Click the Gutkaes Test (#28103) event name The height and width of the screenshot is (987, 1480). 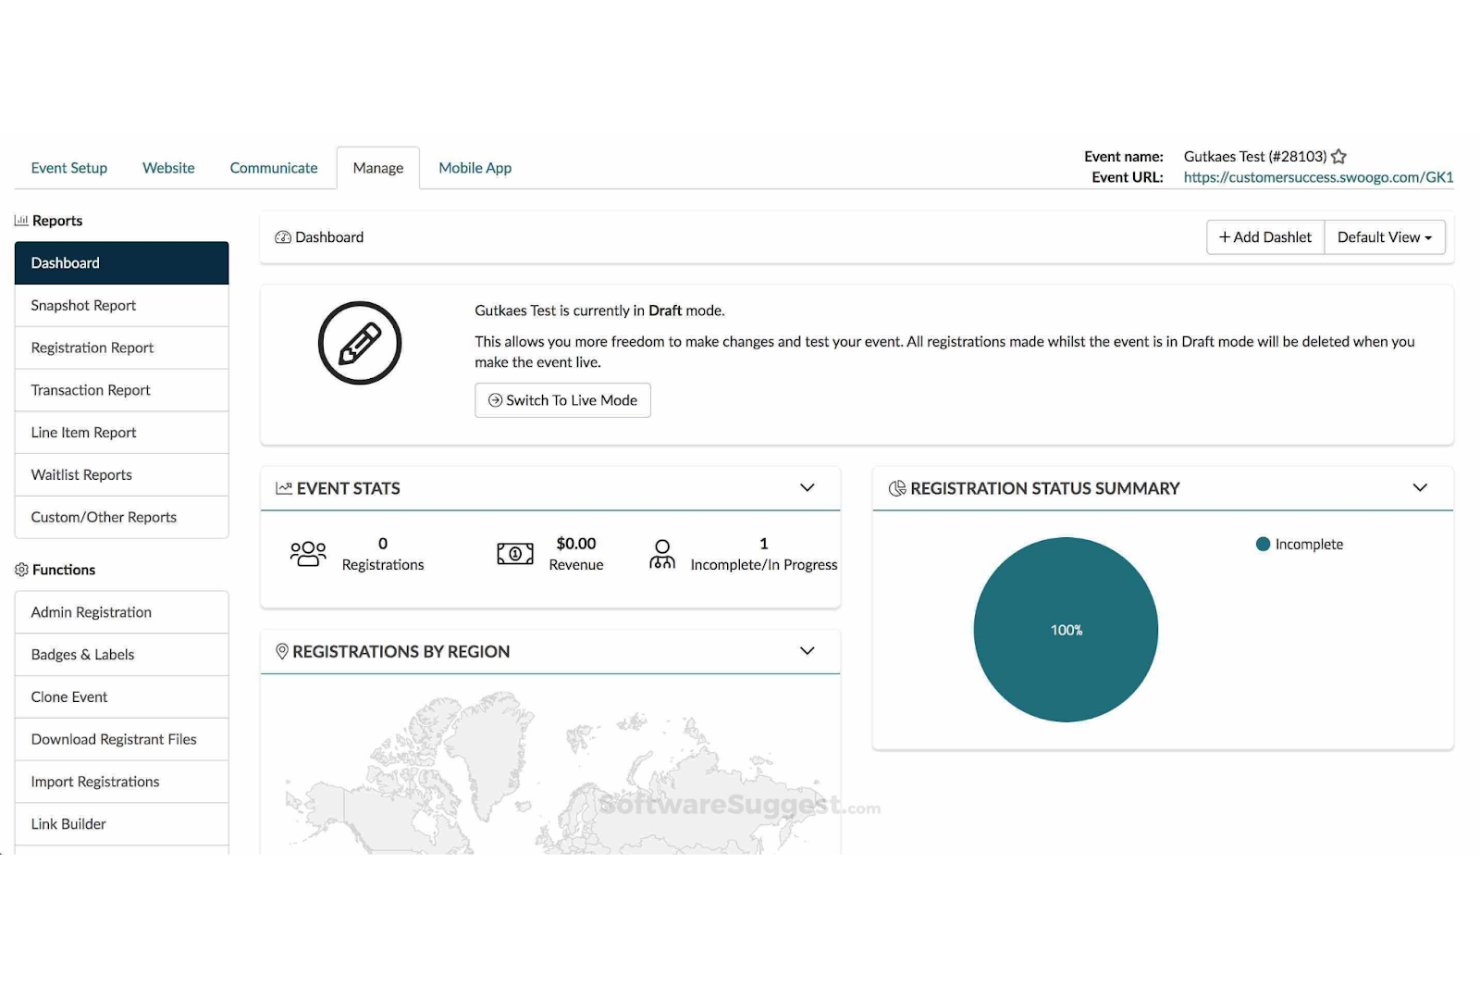[x=1255, y=156]
